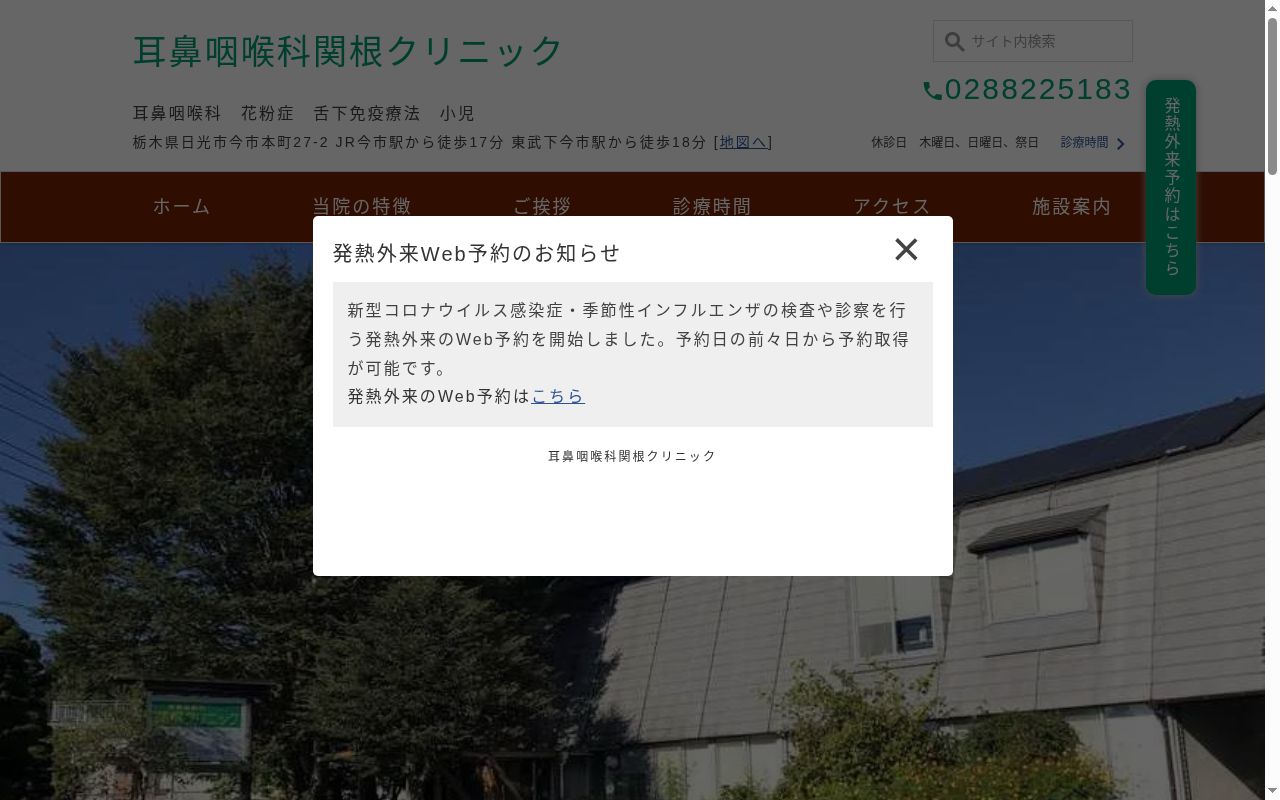
Task: Click the green 発熱外来予約はこちら side button
Action: (x=1171, y=187)
